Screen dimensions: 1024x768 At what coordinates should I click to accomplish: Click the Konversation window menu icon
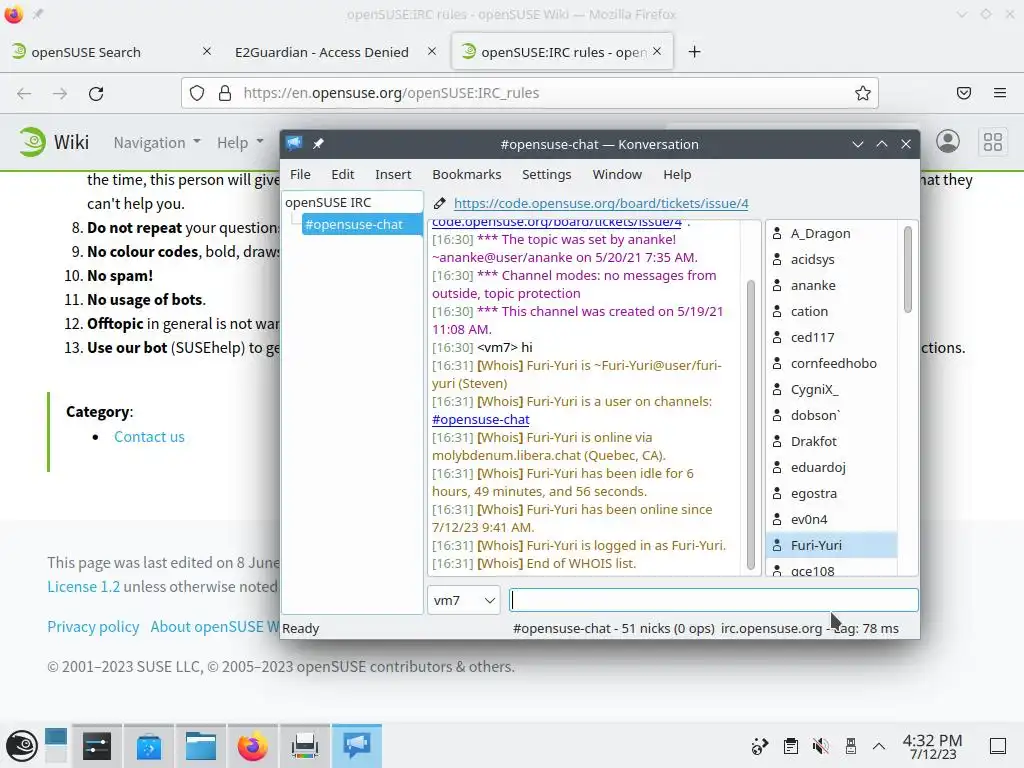coord(294,144)
